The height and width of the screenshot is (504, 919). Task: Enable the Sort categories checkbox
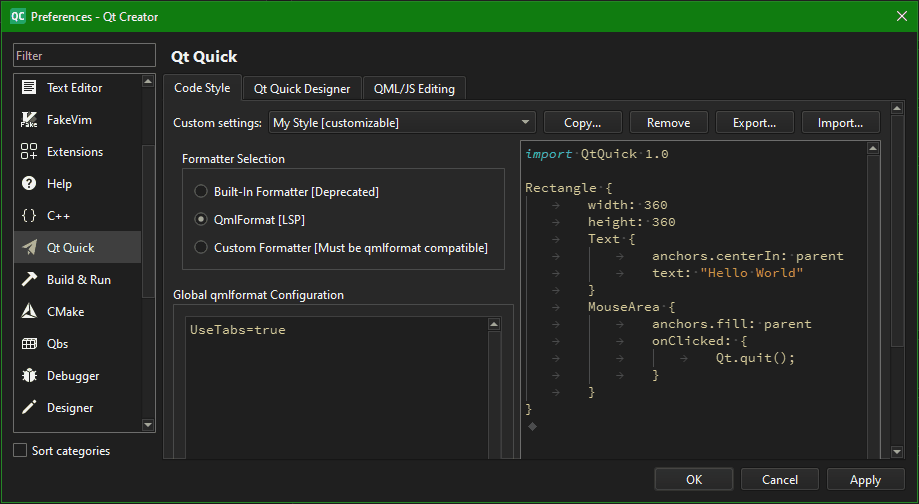(x=20, y=450)
